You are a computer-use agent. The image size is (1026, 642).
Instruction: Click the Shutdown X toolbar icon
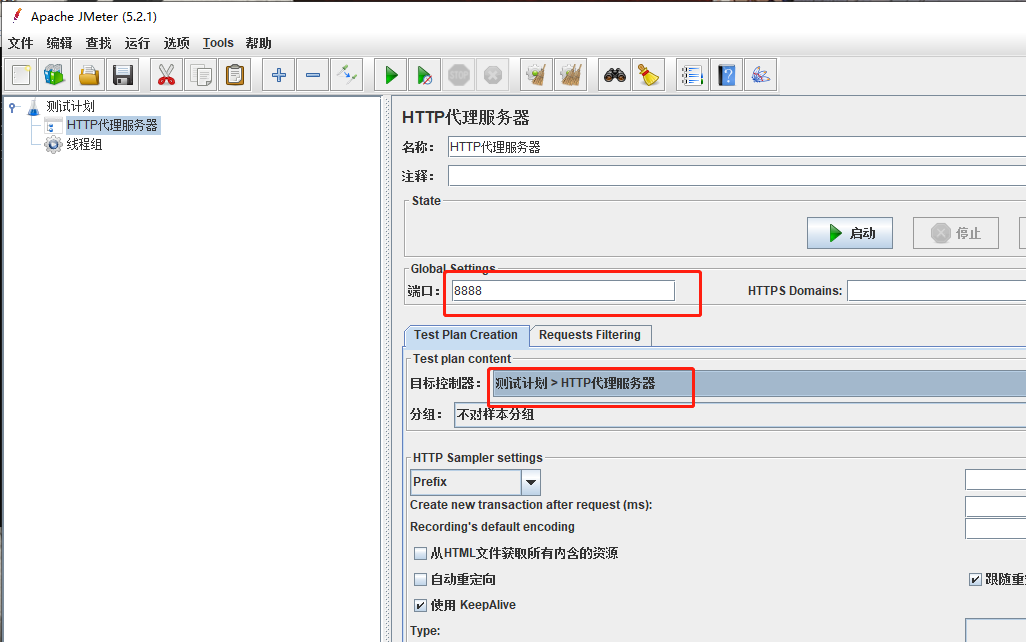[x=493, y=75]
